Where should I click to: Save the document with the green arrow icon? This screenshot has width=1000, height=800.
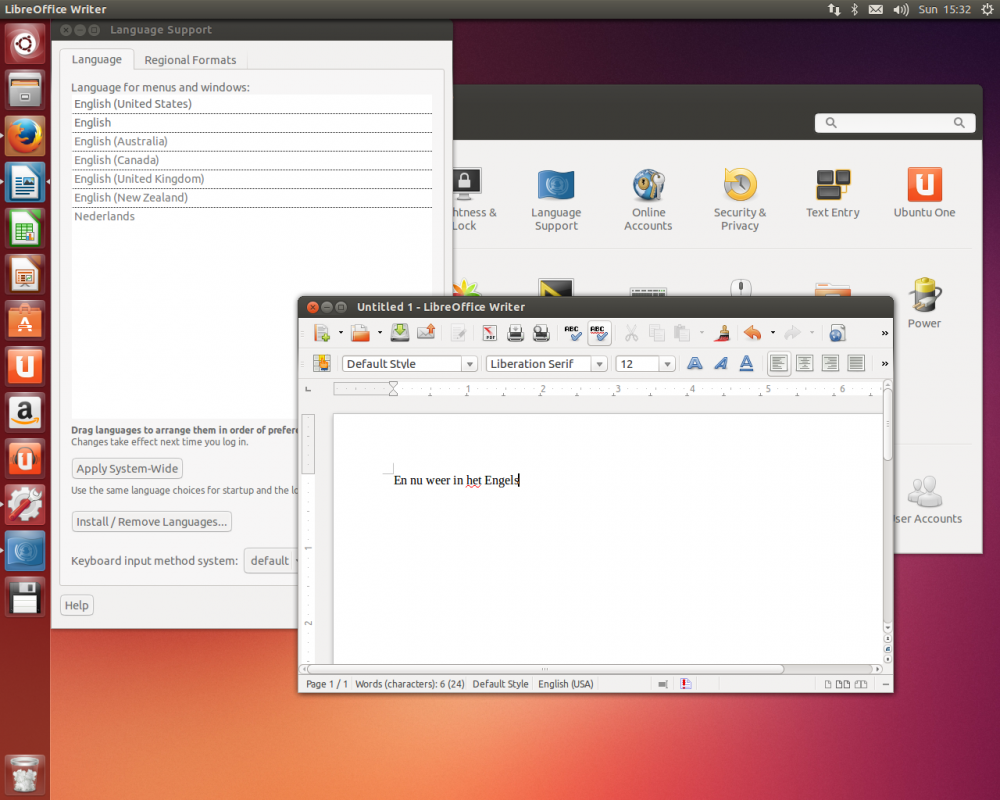[x=400, y=332]
